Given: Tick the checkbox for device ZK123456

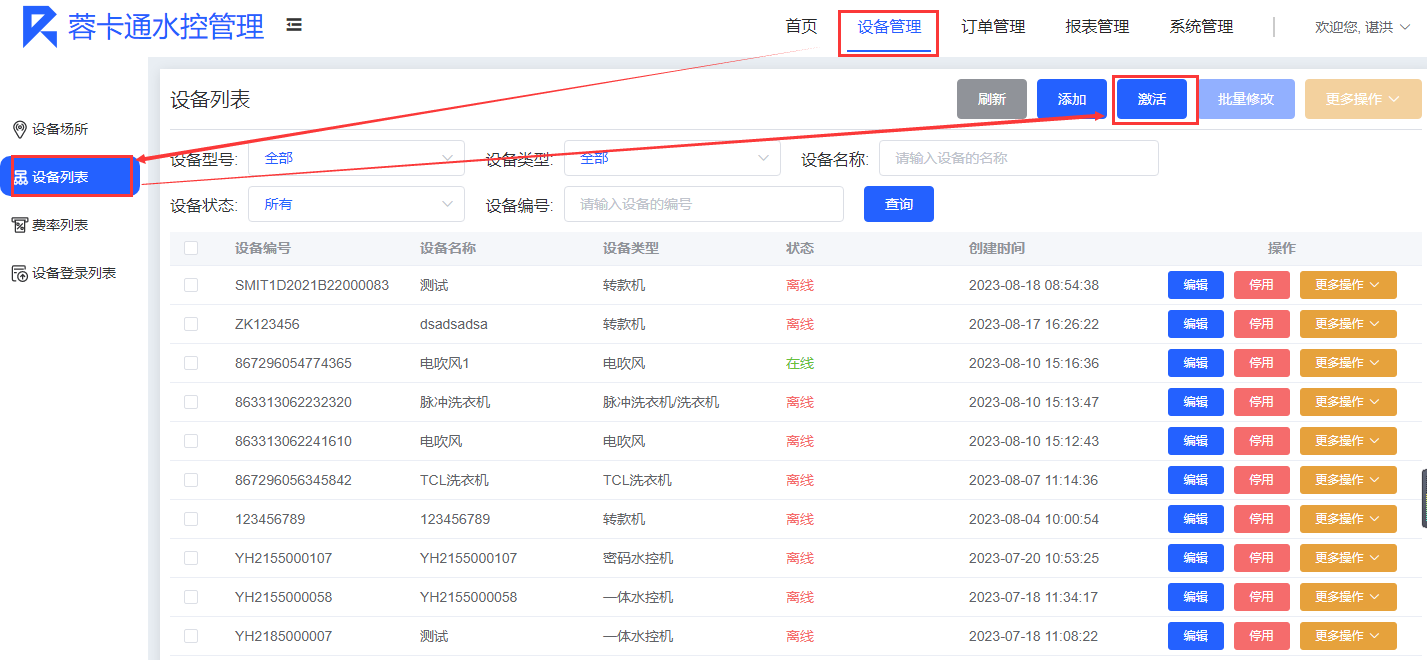Looking at the screenshot, I should (x=191, y=324).
